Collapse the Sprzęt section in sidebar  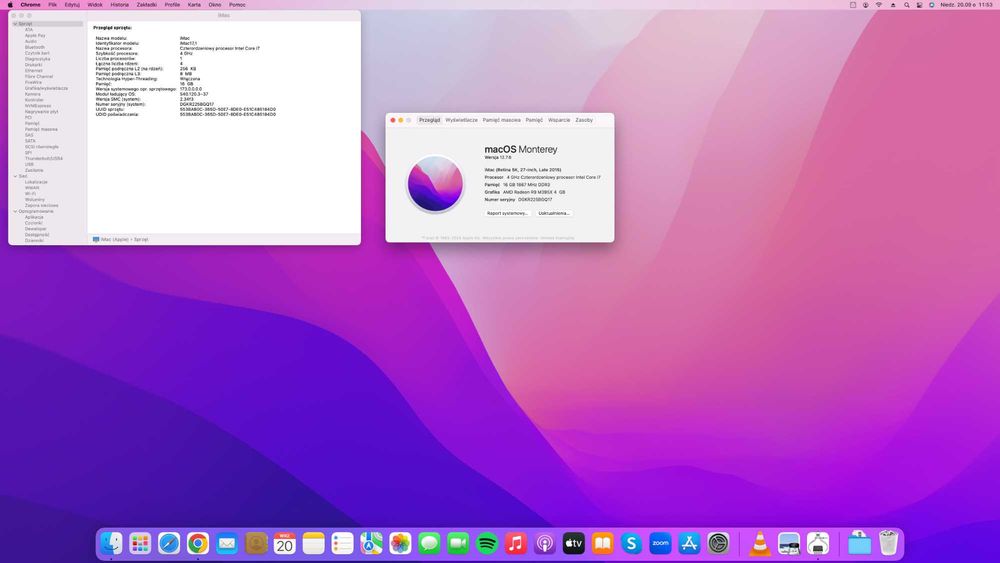(x=15, y=24)
